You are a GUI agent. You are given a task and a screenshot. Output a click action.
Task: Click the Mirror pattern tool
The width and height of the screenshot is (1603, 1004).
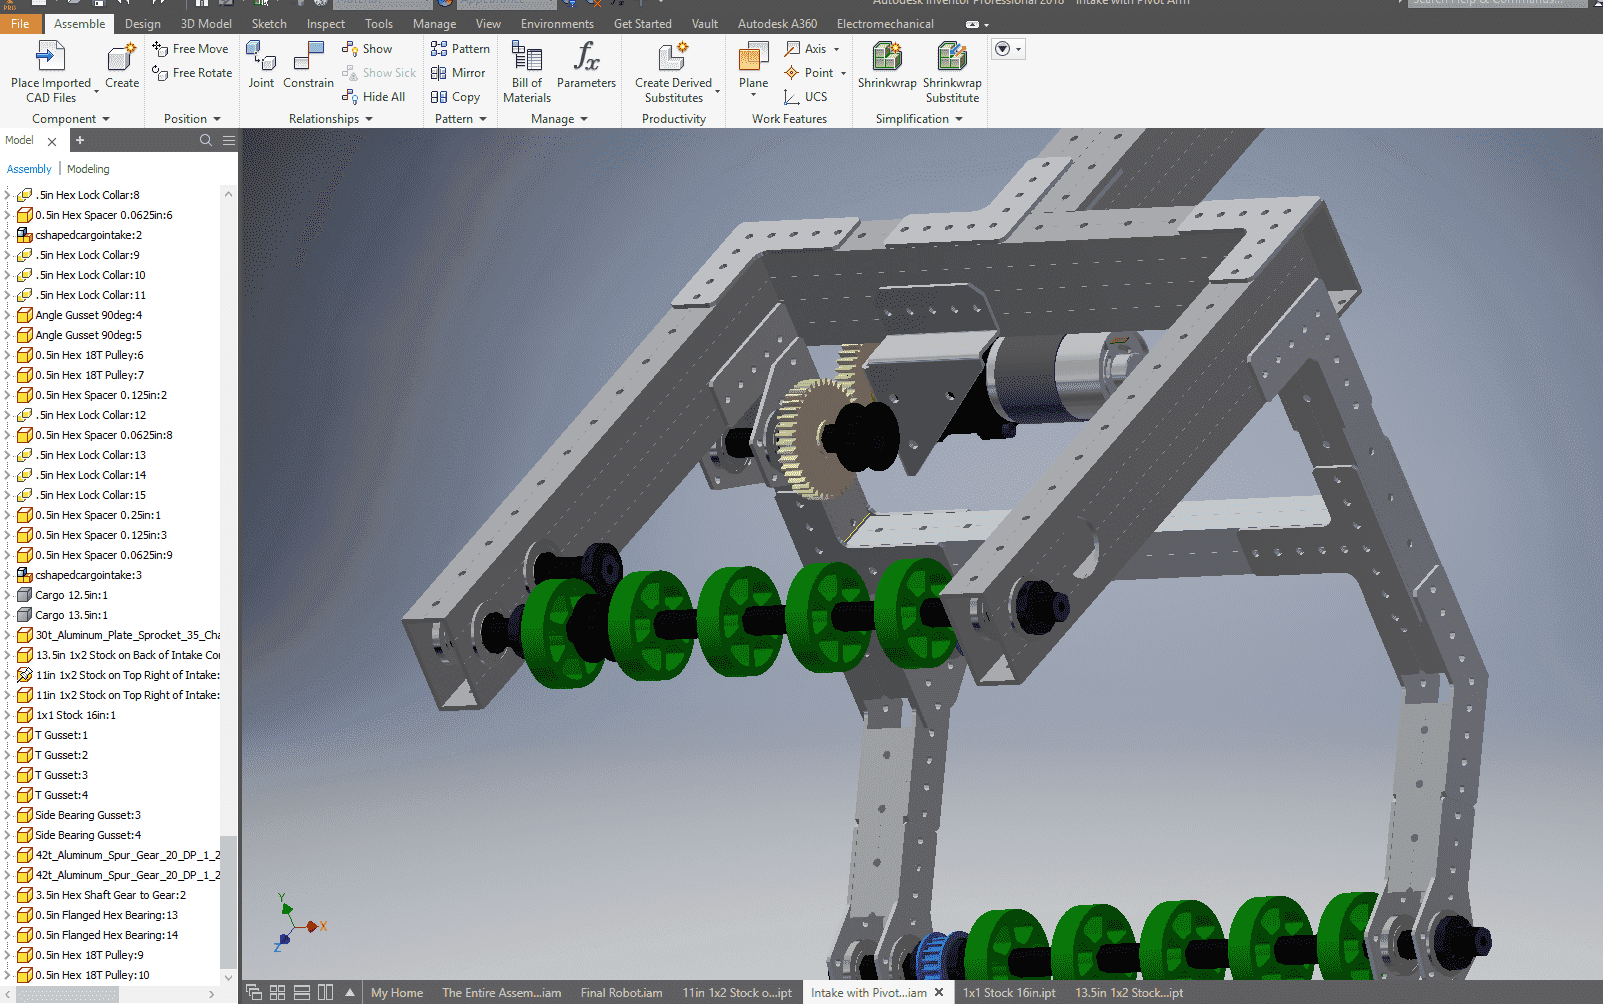click(458, 73)
